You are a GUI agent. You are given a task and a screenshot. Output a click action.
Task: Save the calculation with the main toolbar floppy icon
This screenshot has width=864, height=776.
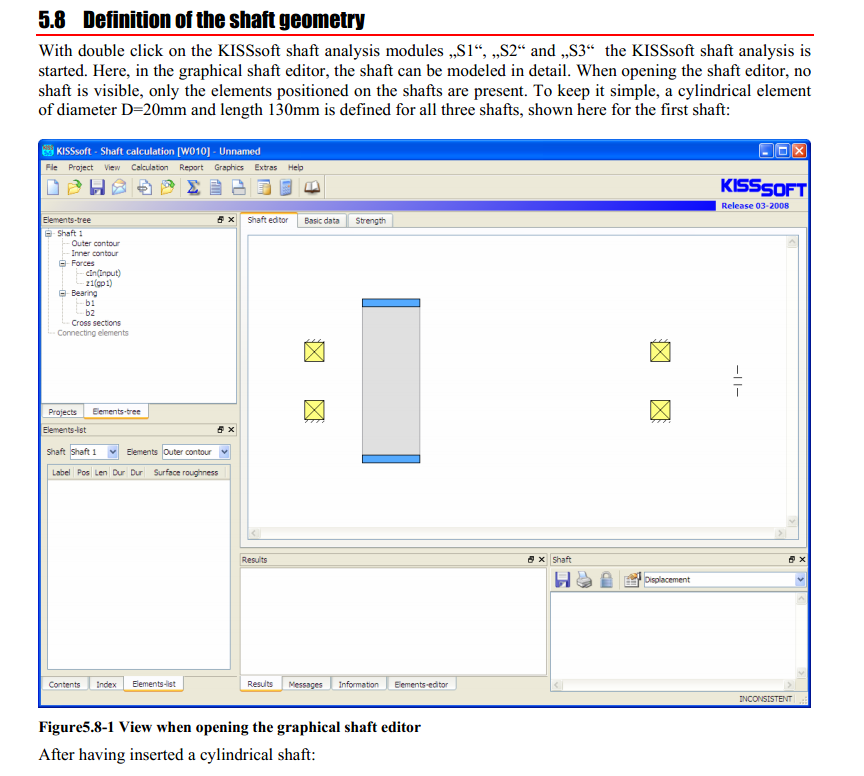pos(98,187)
